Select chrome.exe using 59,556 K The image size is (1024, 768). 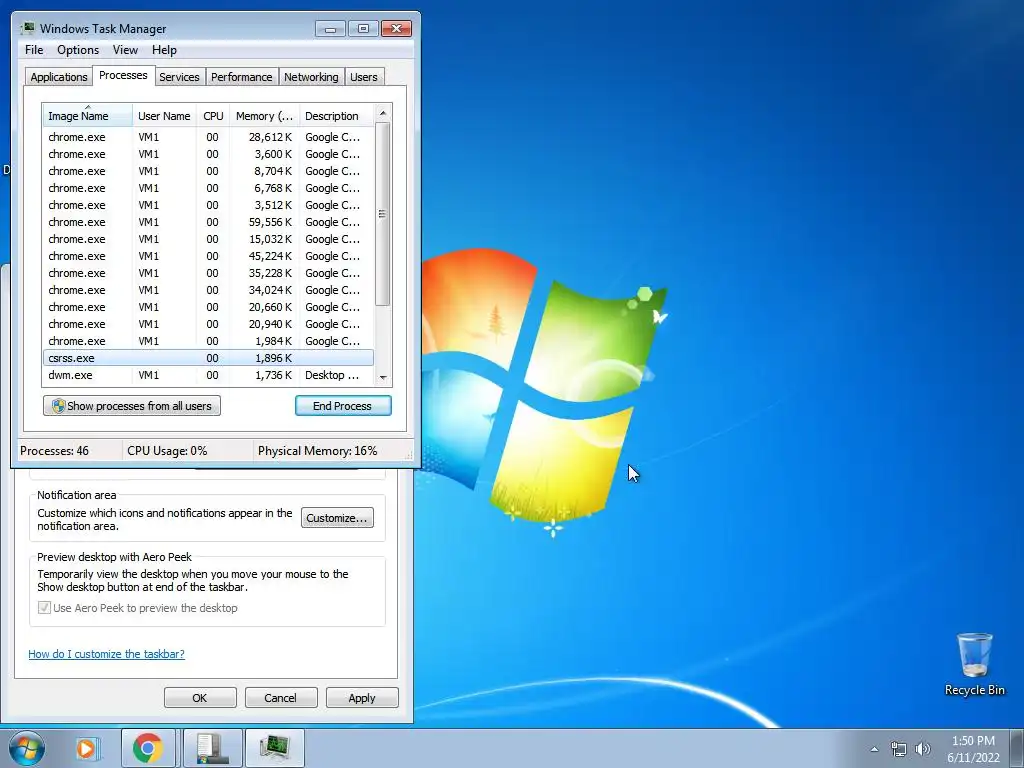[x=208, y=222]
